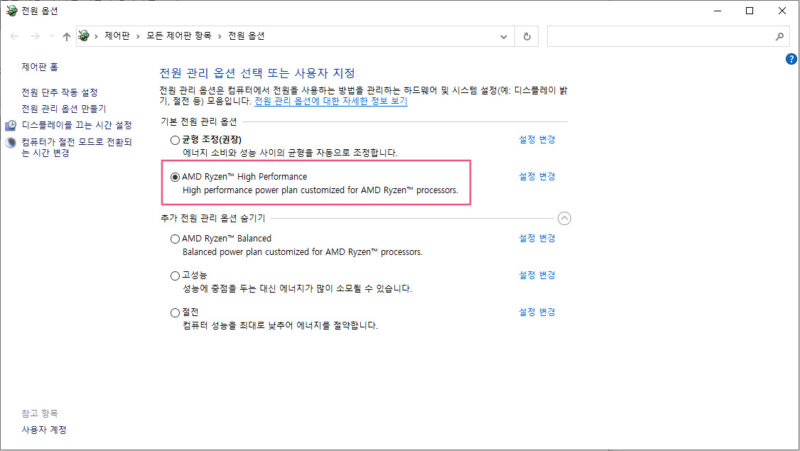Click 모든 제어판 항목 in the breadcrumb
The image size is (800, 451).
[x=181, y=36]
